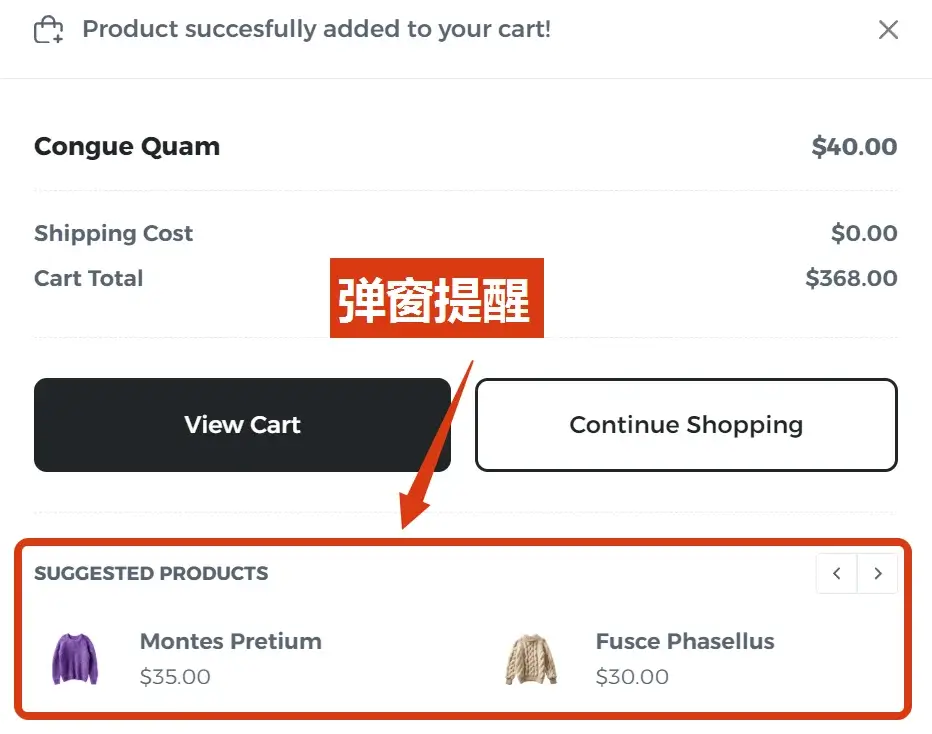The image size is (932, 734).
Task: Click the Suggested Products heading
Action: click(151, 574)
